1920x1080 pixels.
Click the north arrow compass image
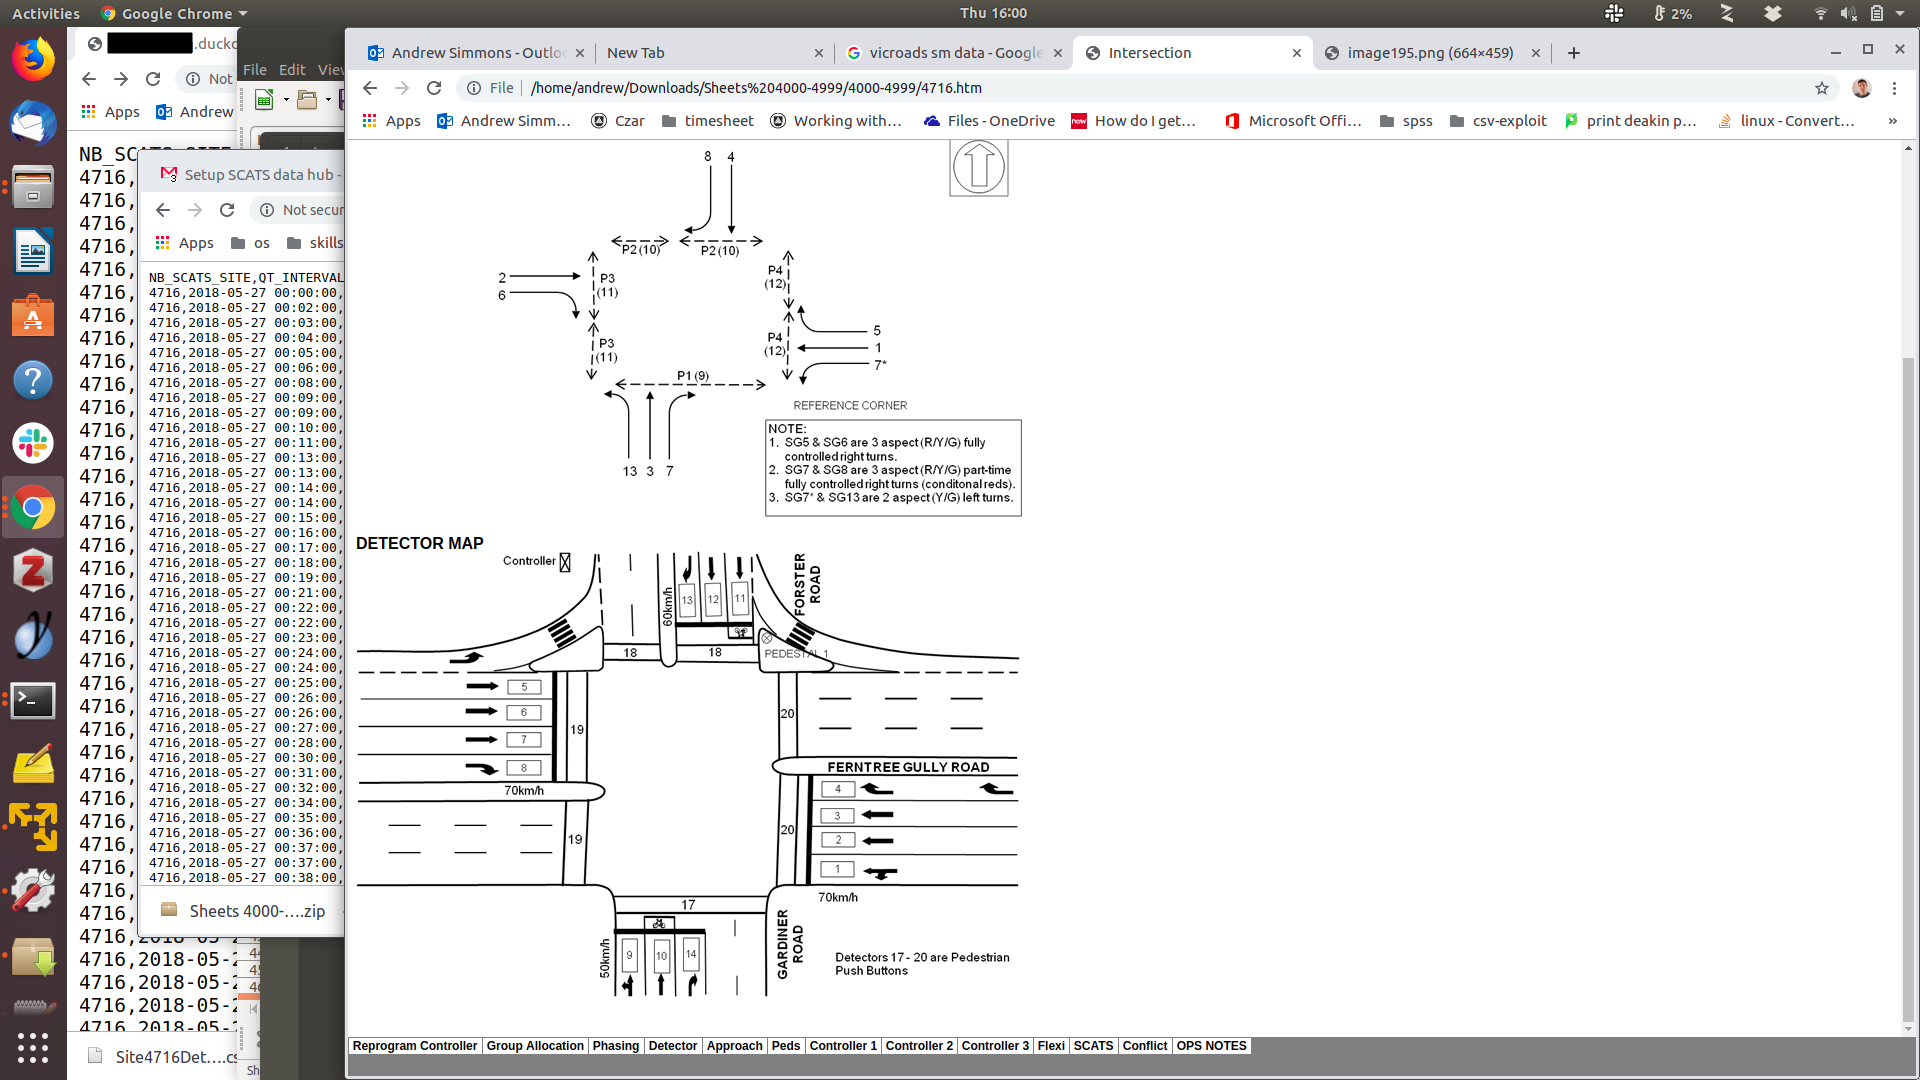click(978, 167)
